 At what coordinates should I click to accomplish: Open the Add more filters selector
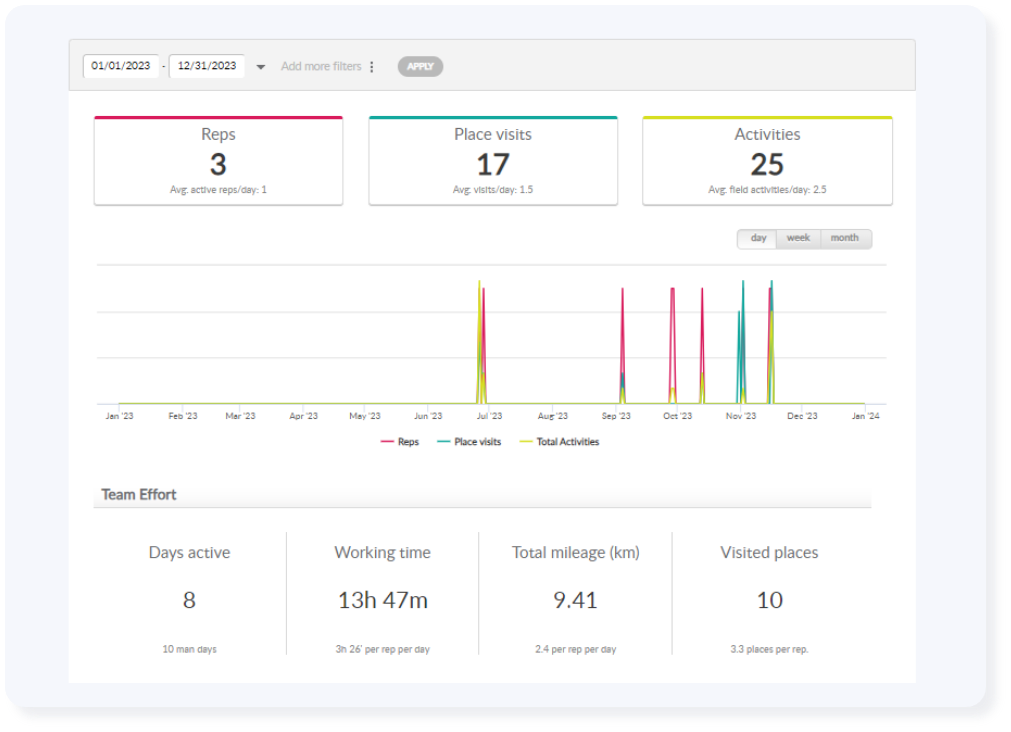tap(321, 67)
